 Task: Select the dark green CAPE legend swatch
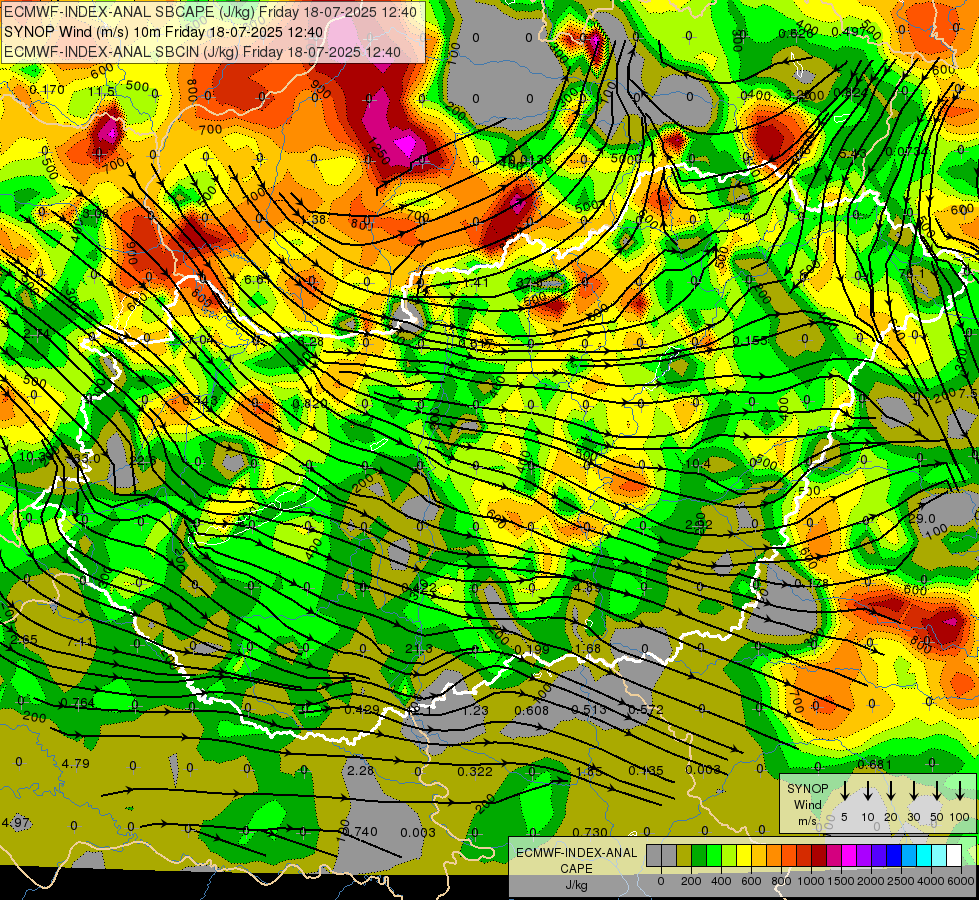coord(699,855)
